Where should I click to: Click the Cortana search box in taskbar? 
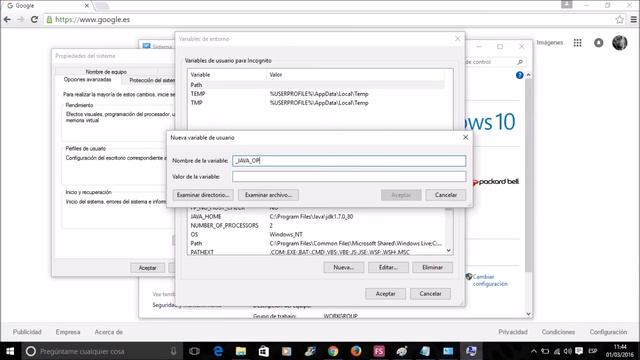(x=101, y=351)
